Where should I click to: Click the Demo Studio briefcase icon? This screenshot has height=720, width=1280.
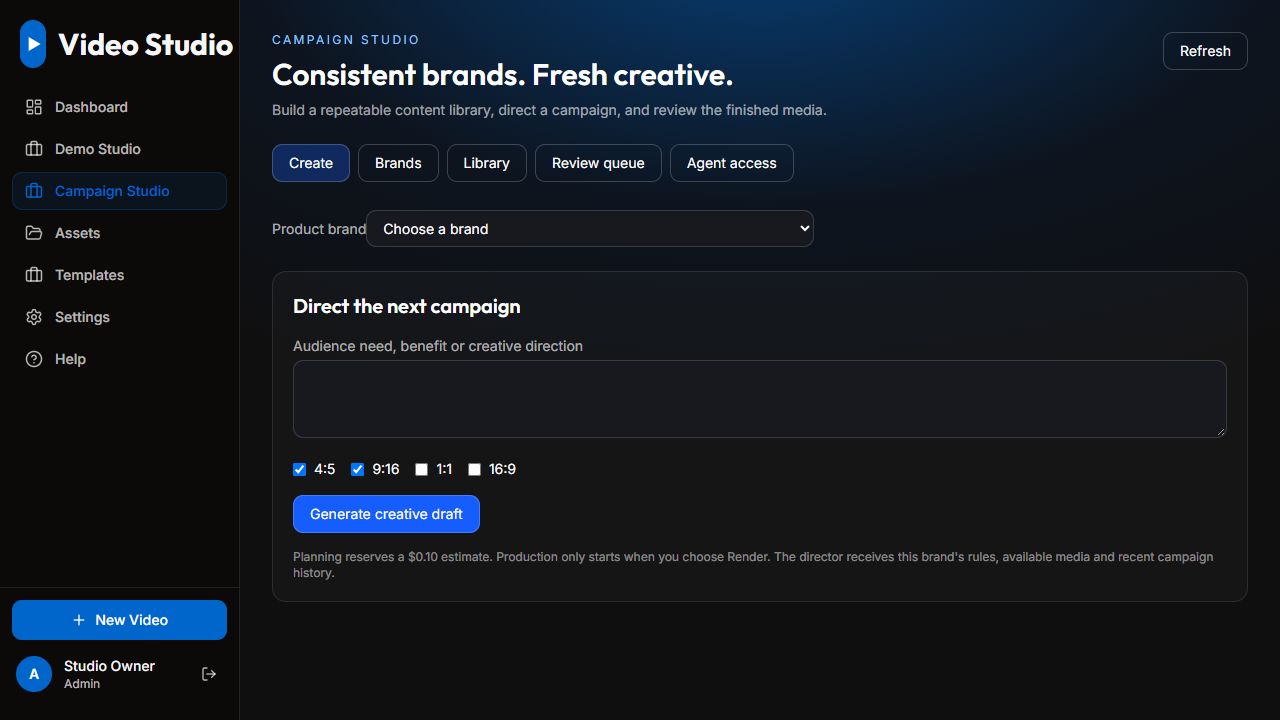tap(34, 149)
